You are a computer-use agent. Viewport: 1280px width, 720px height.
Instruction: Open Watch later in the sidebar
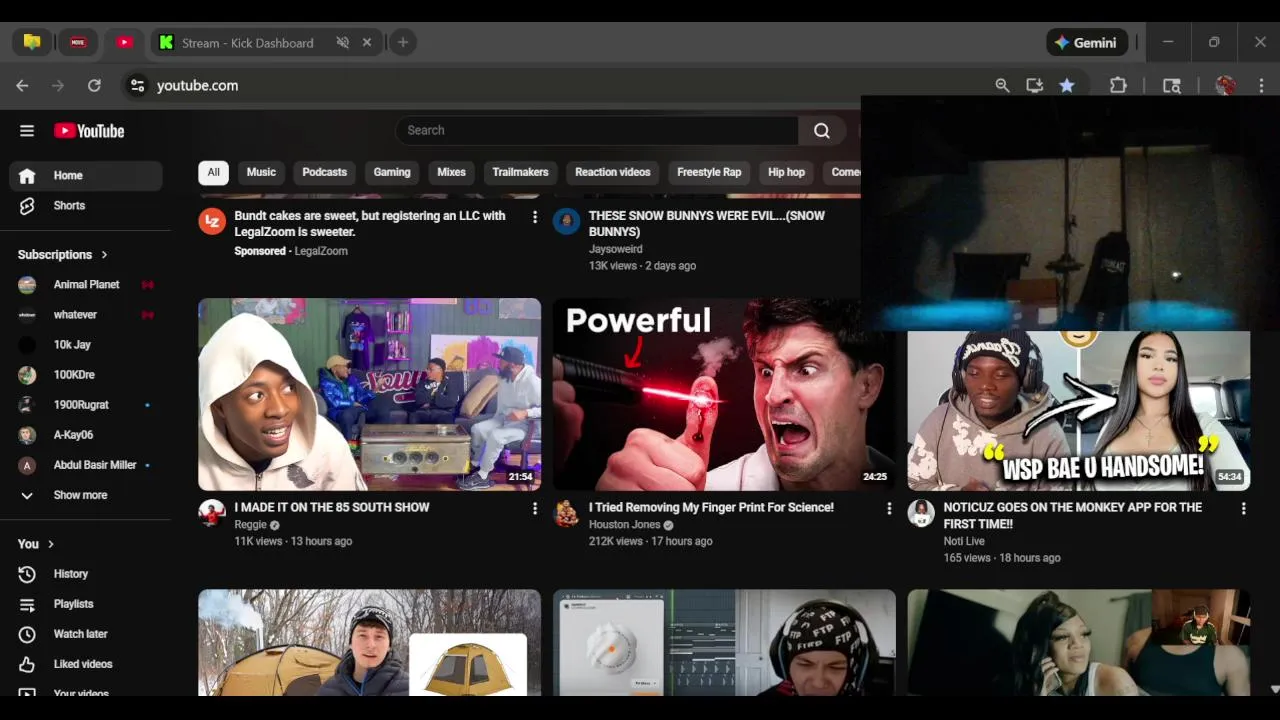click(x=86, y=634)
